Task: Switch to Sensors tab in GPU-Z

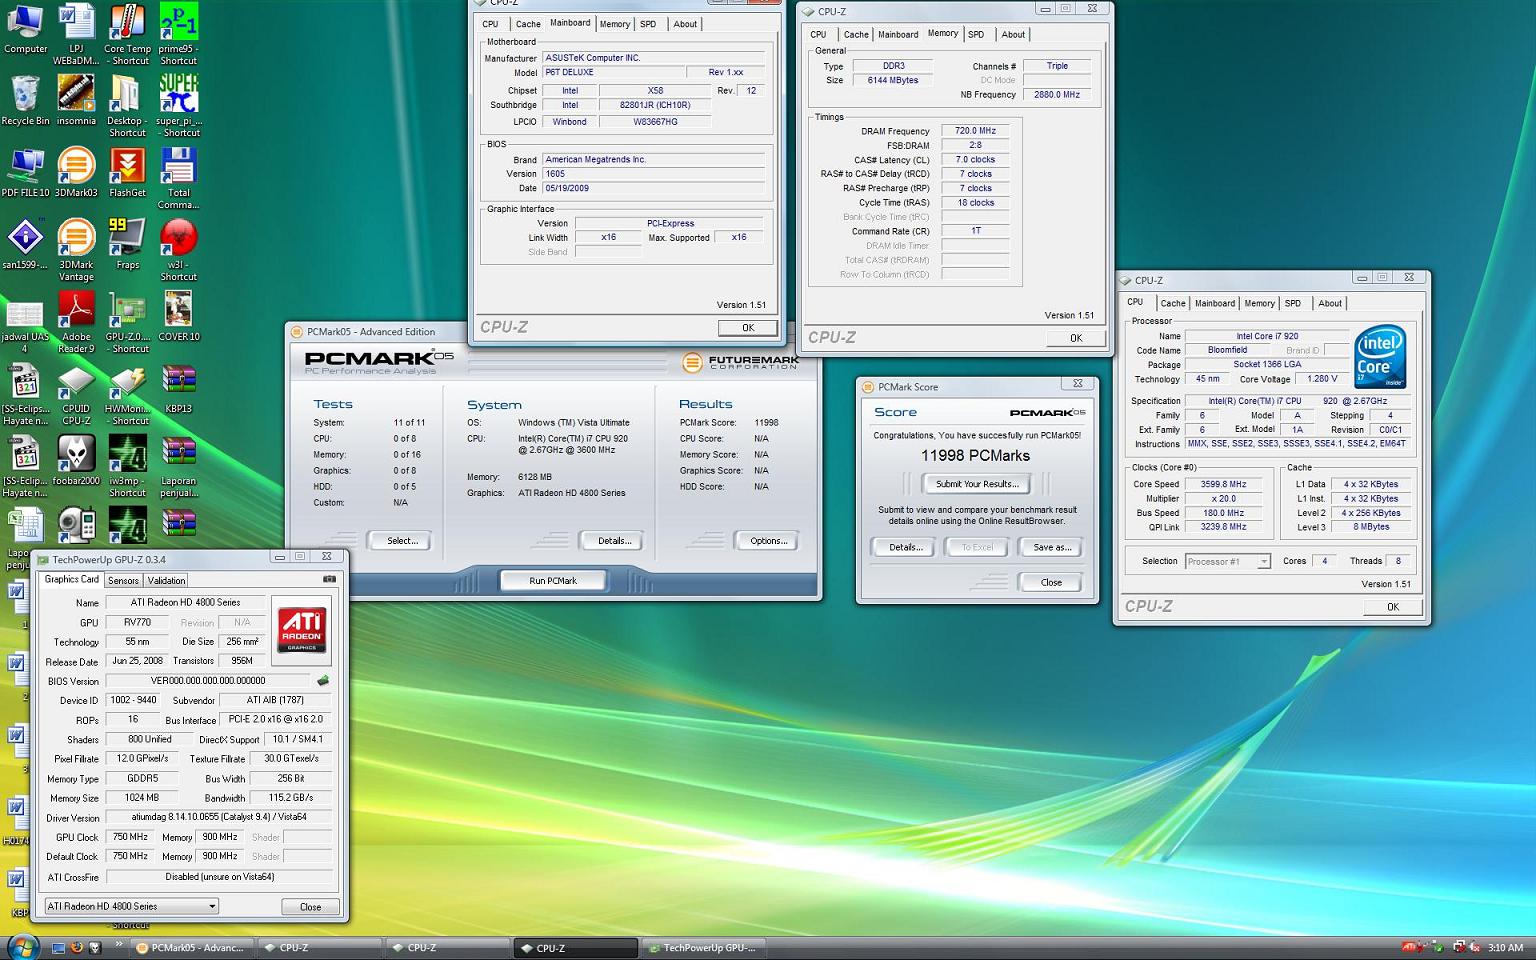Action: pos(123,580)
